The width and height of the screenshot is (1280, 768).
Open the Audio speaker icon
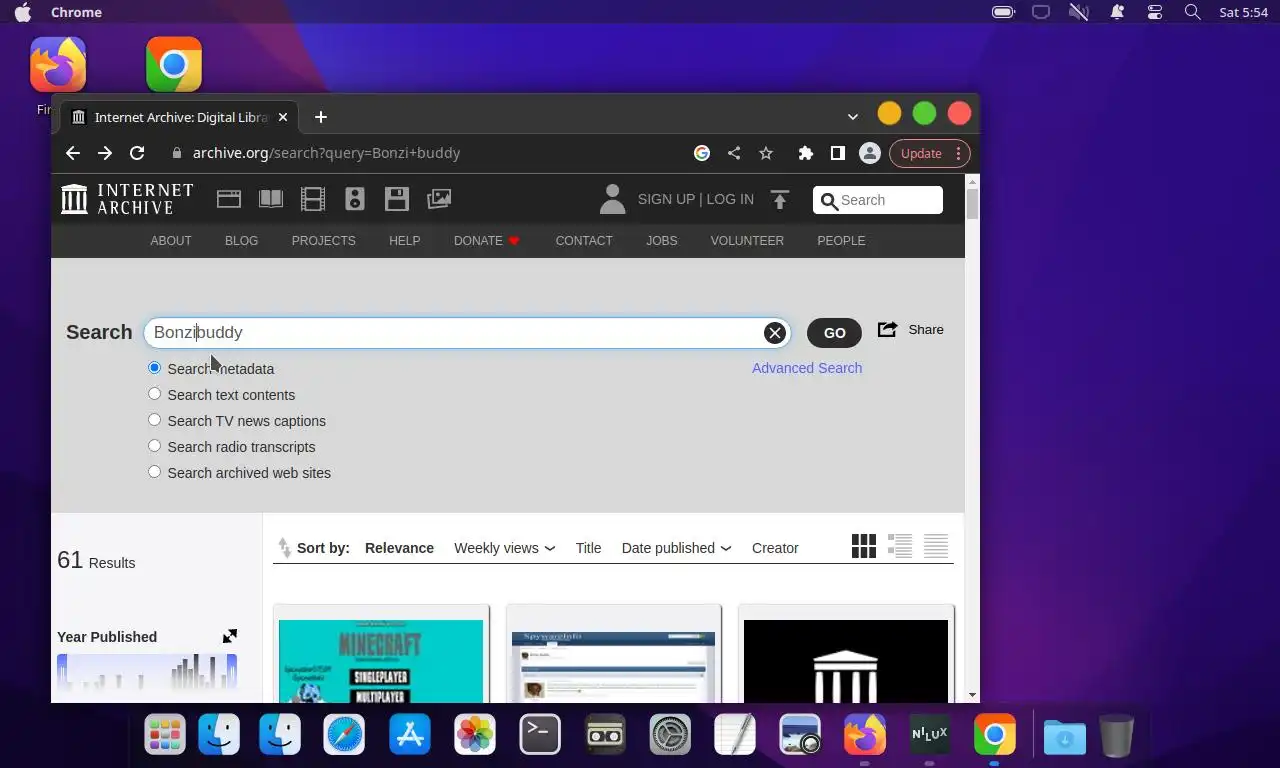pyautogui.click(x=355, y=199)
